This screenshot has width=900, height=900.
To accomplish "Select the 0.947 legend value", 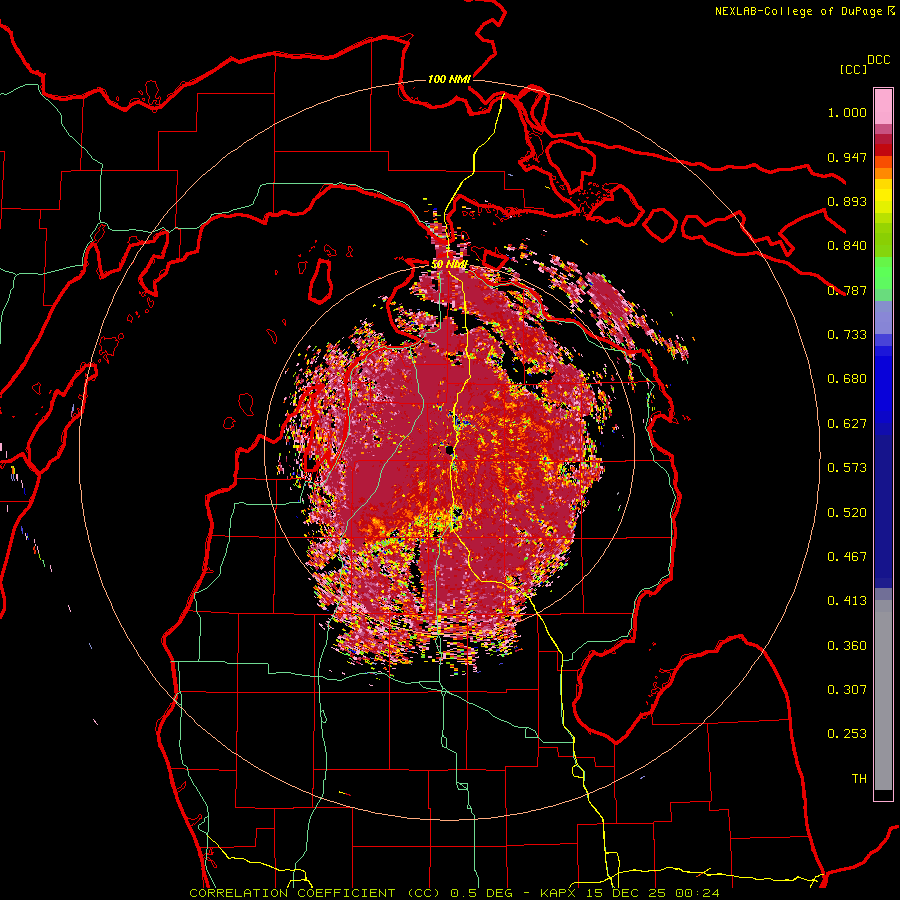I will 847,157.
